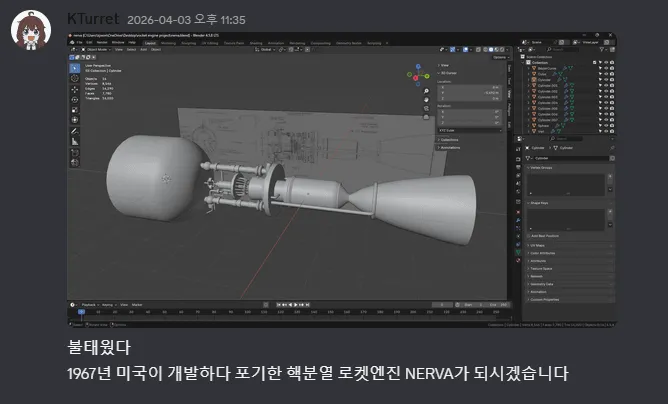Open the viewport Object menu in header
668x404 pixels.
click(x=156, y=49)
